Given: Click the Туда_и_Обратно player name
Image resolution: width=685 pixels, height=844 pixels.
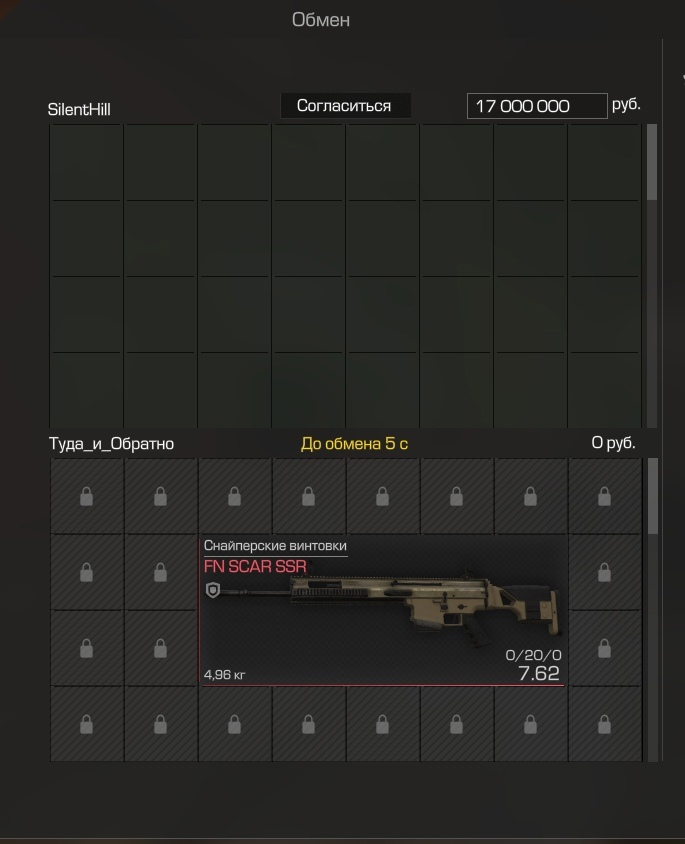Looking at the screenshot, I should click(x=111, y=444).
